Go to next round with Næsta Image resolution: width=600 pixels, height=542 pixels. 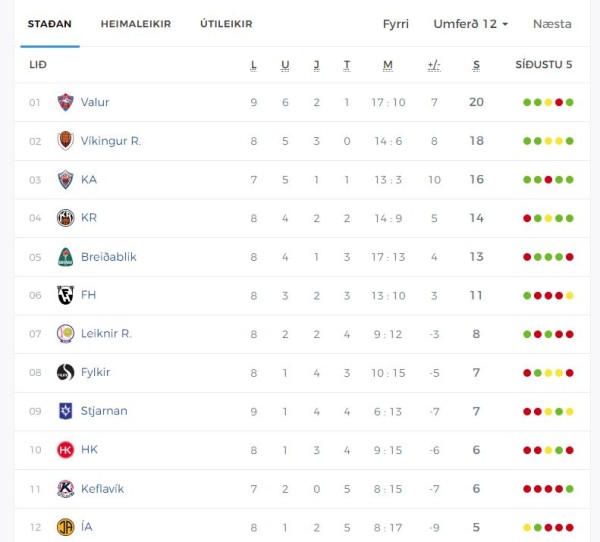pos(552,24)
